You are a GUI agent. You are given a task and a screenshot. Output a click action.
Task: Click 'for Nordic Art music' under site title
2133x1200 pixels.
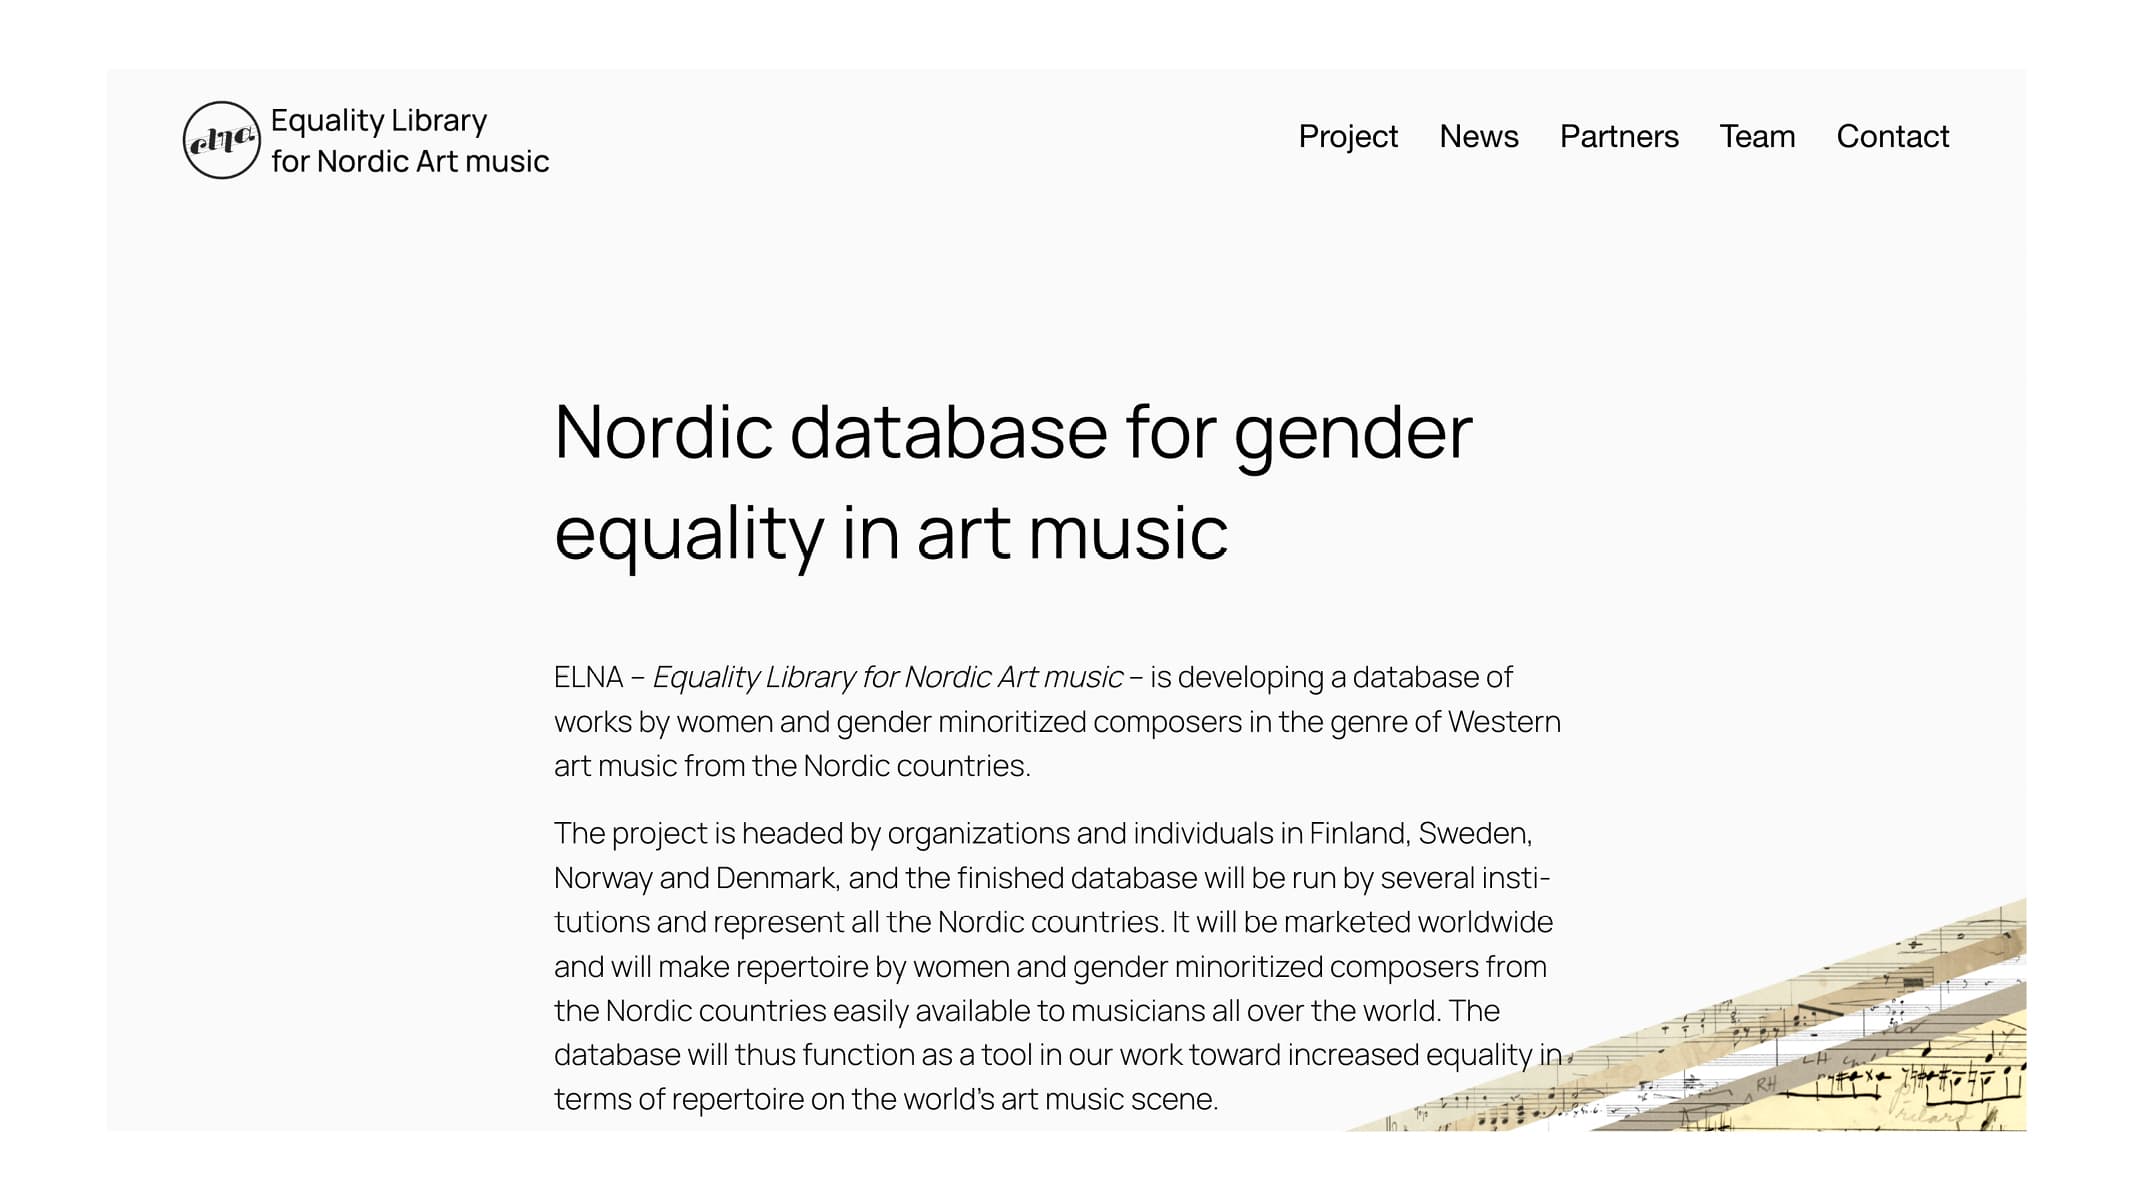click(410, 161)
